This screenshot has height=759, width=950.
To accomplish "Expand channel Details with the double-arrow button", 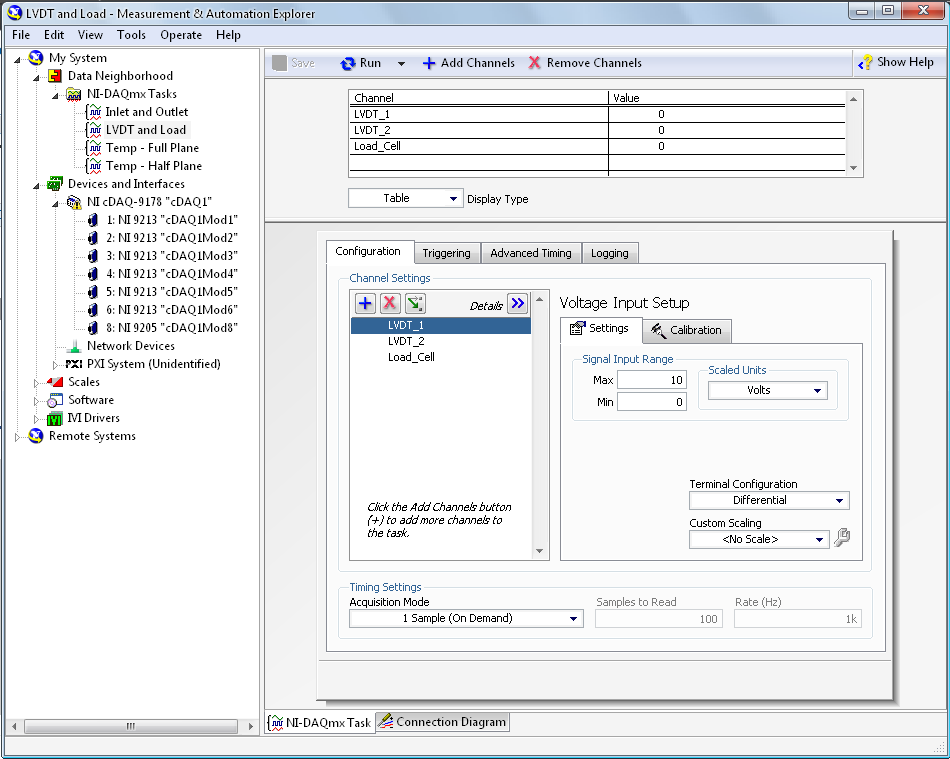I will point(517,303).
